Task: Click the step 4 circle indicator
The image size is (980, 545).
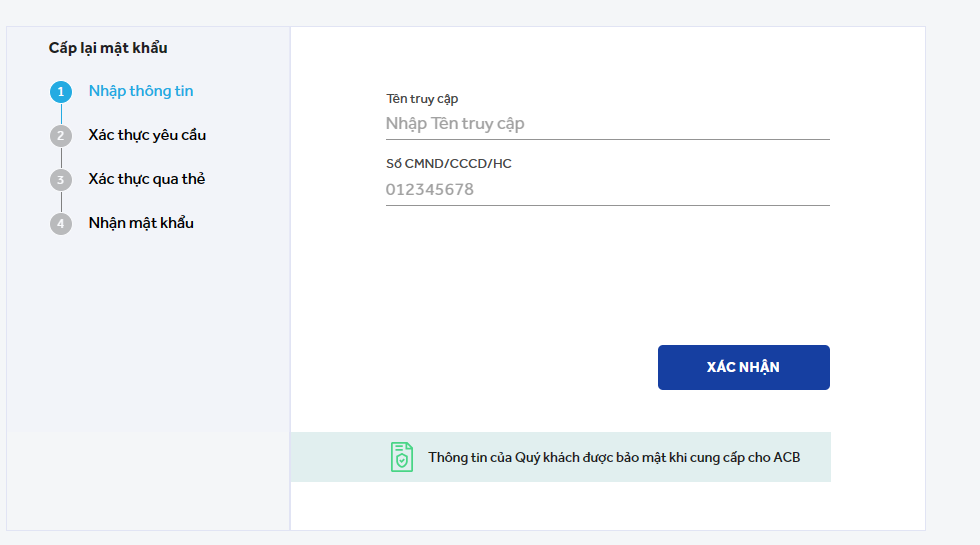Action: [61, 224]
